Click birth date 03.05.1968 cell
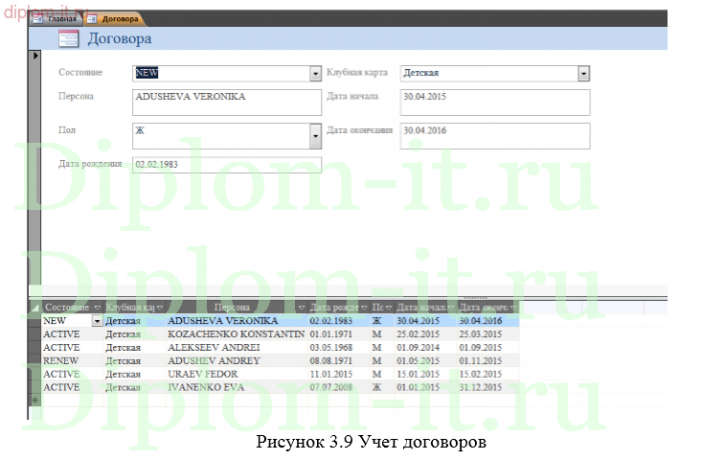The width and height of the screenshot is (702, 460). coord(338,348)
